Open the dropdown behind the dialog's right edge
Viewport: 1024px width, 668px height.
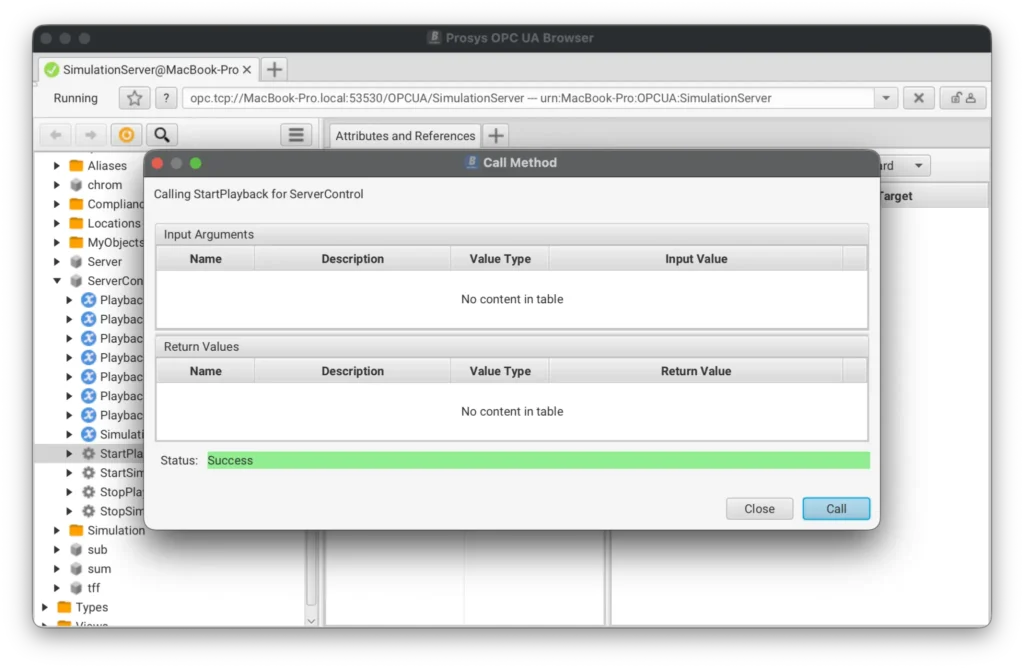coord(918,166)
